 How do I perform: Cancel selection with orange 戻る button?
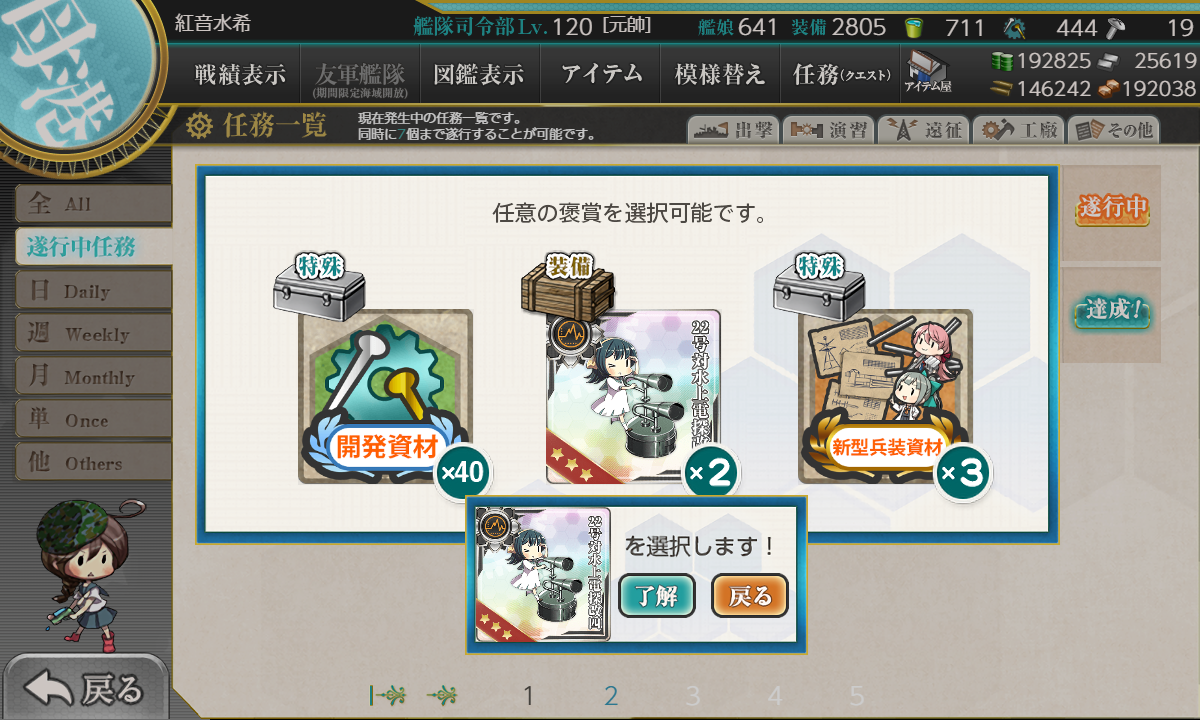pos(750,596)
